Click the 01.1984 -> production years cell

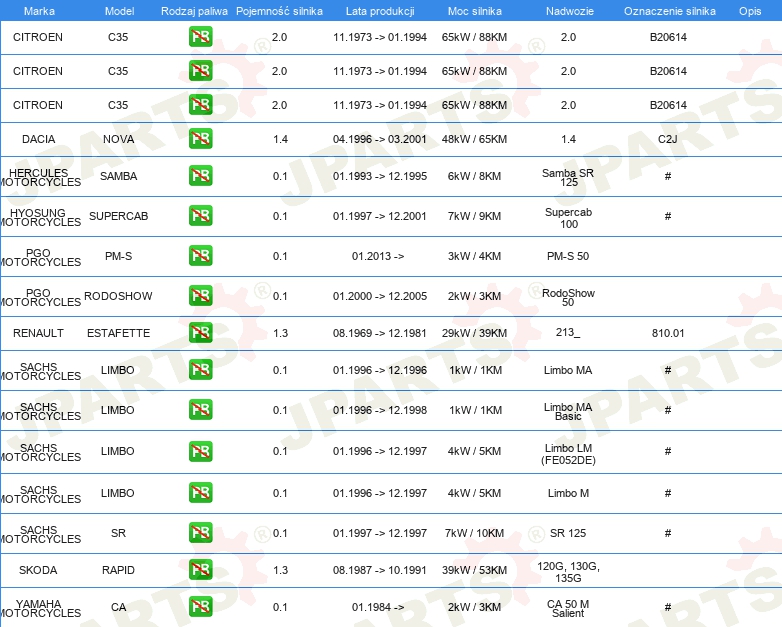[378, 607]
